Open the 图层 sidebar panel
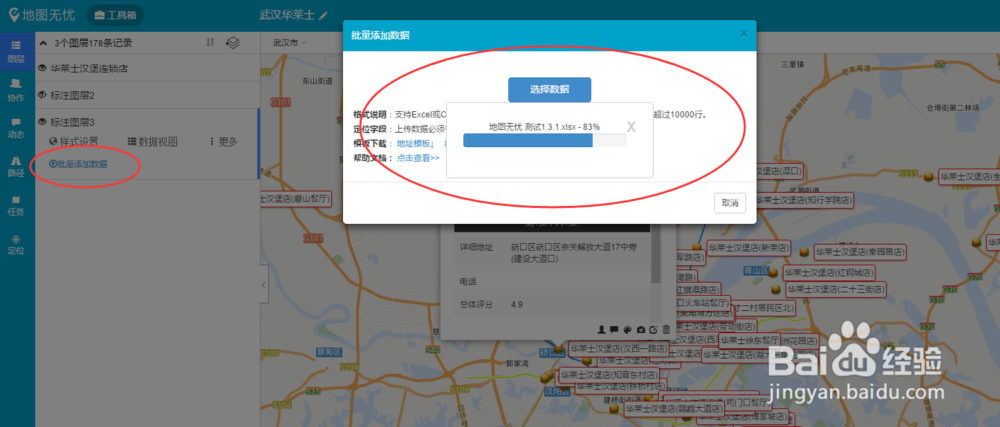 click(x=17, y=52)
